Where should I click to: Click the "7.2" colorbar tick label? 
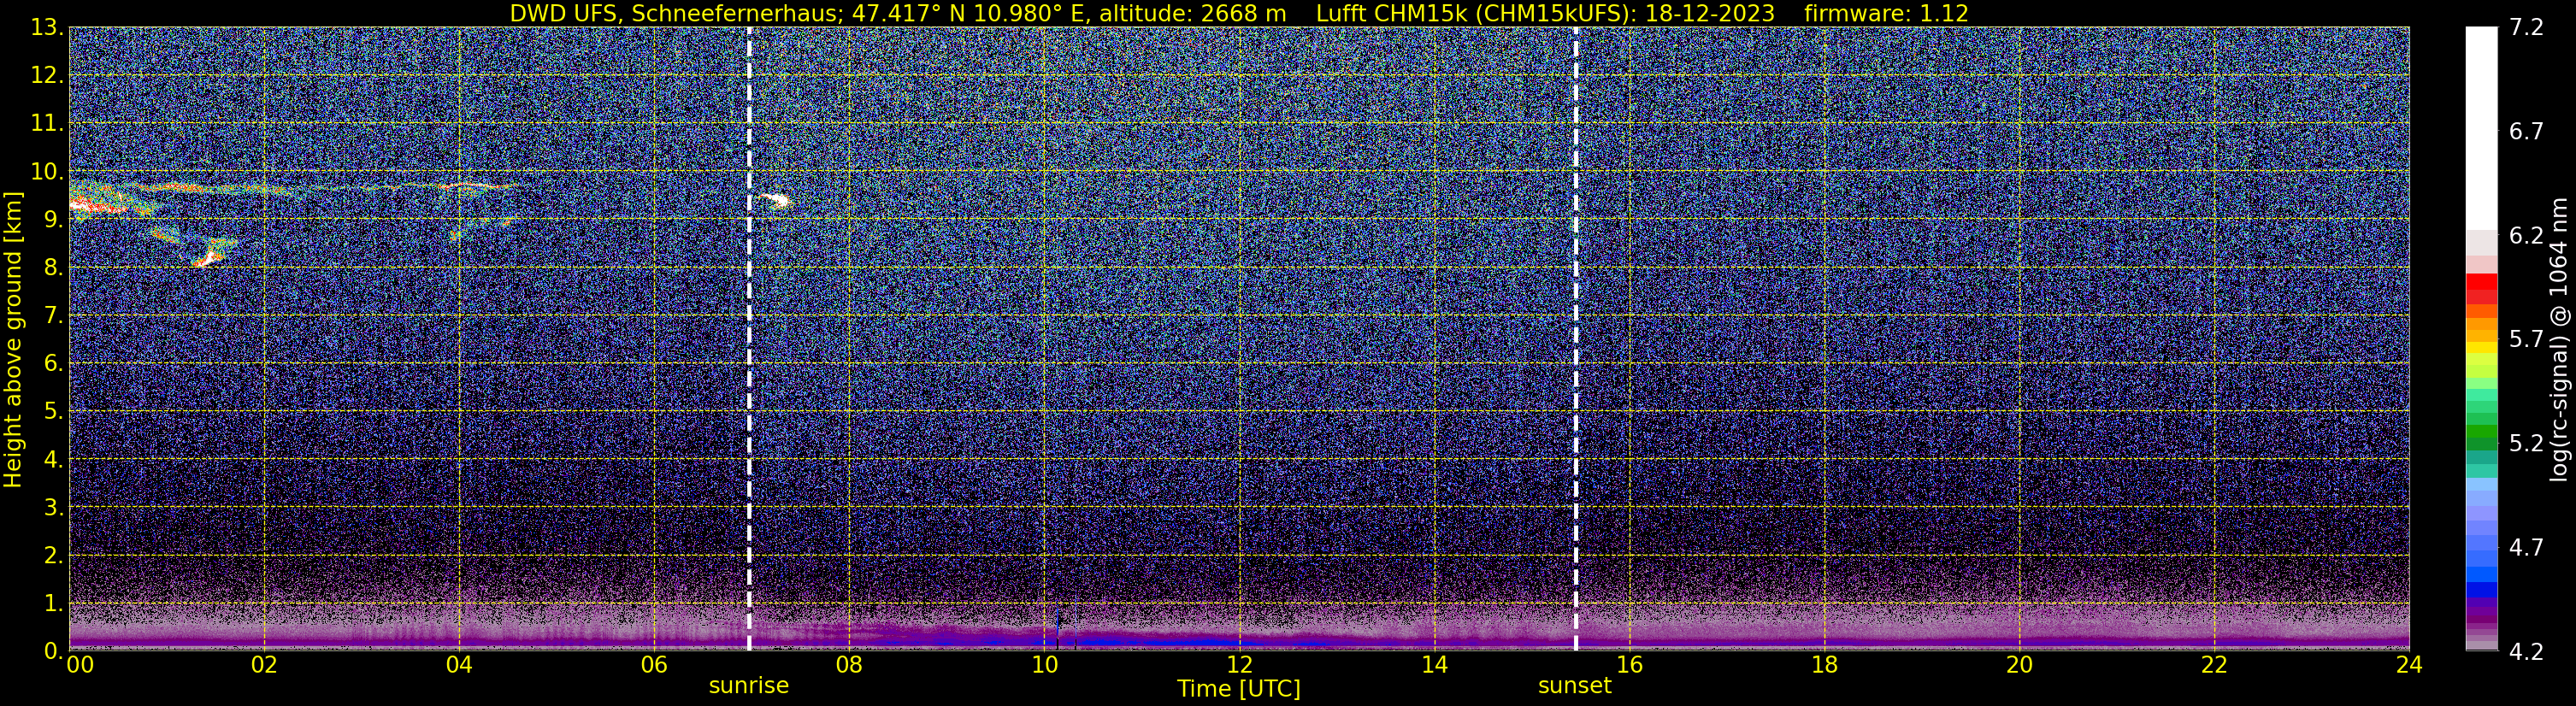pyautogui.click(x=2526, y=28)
